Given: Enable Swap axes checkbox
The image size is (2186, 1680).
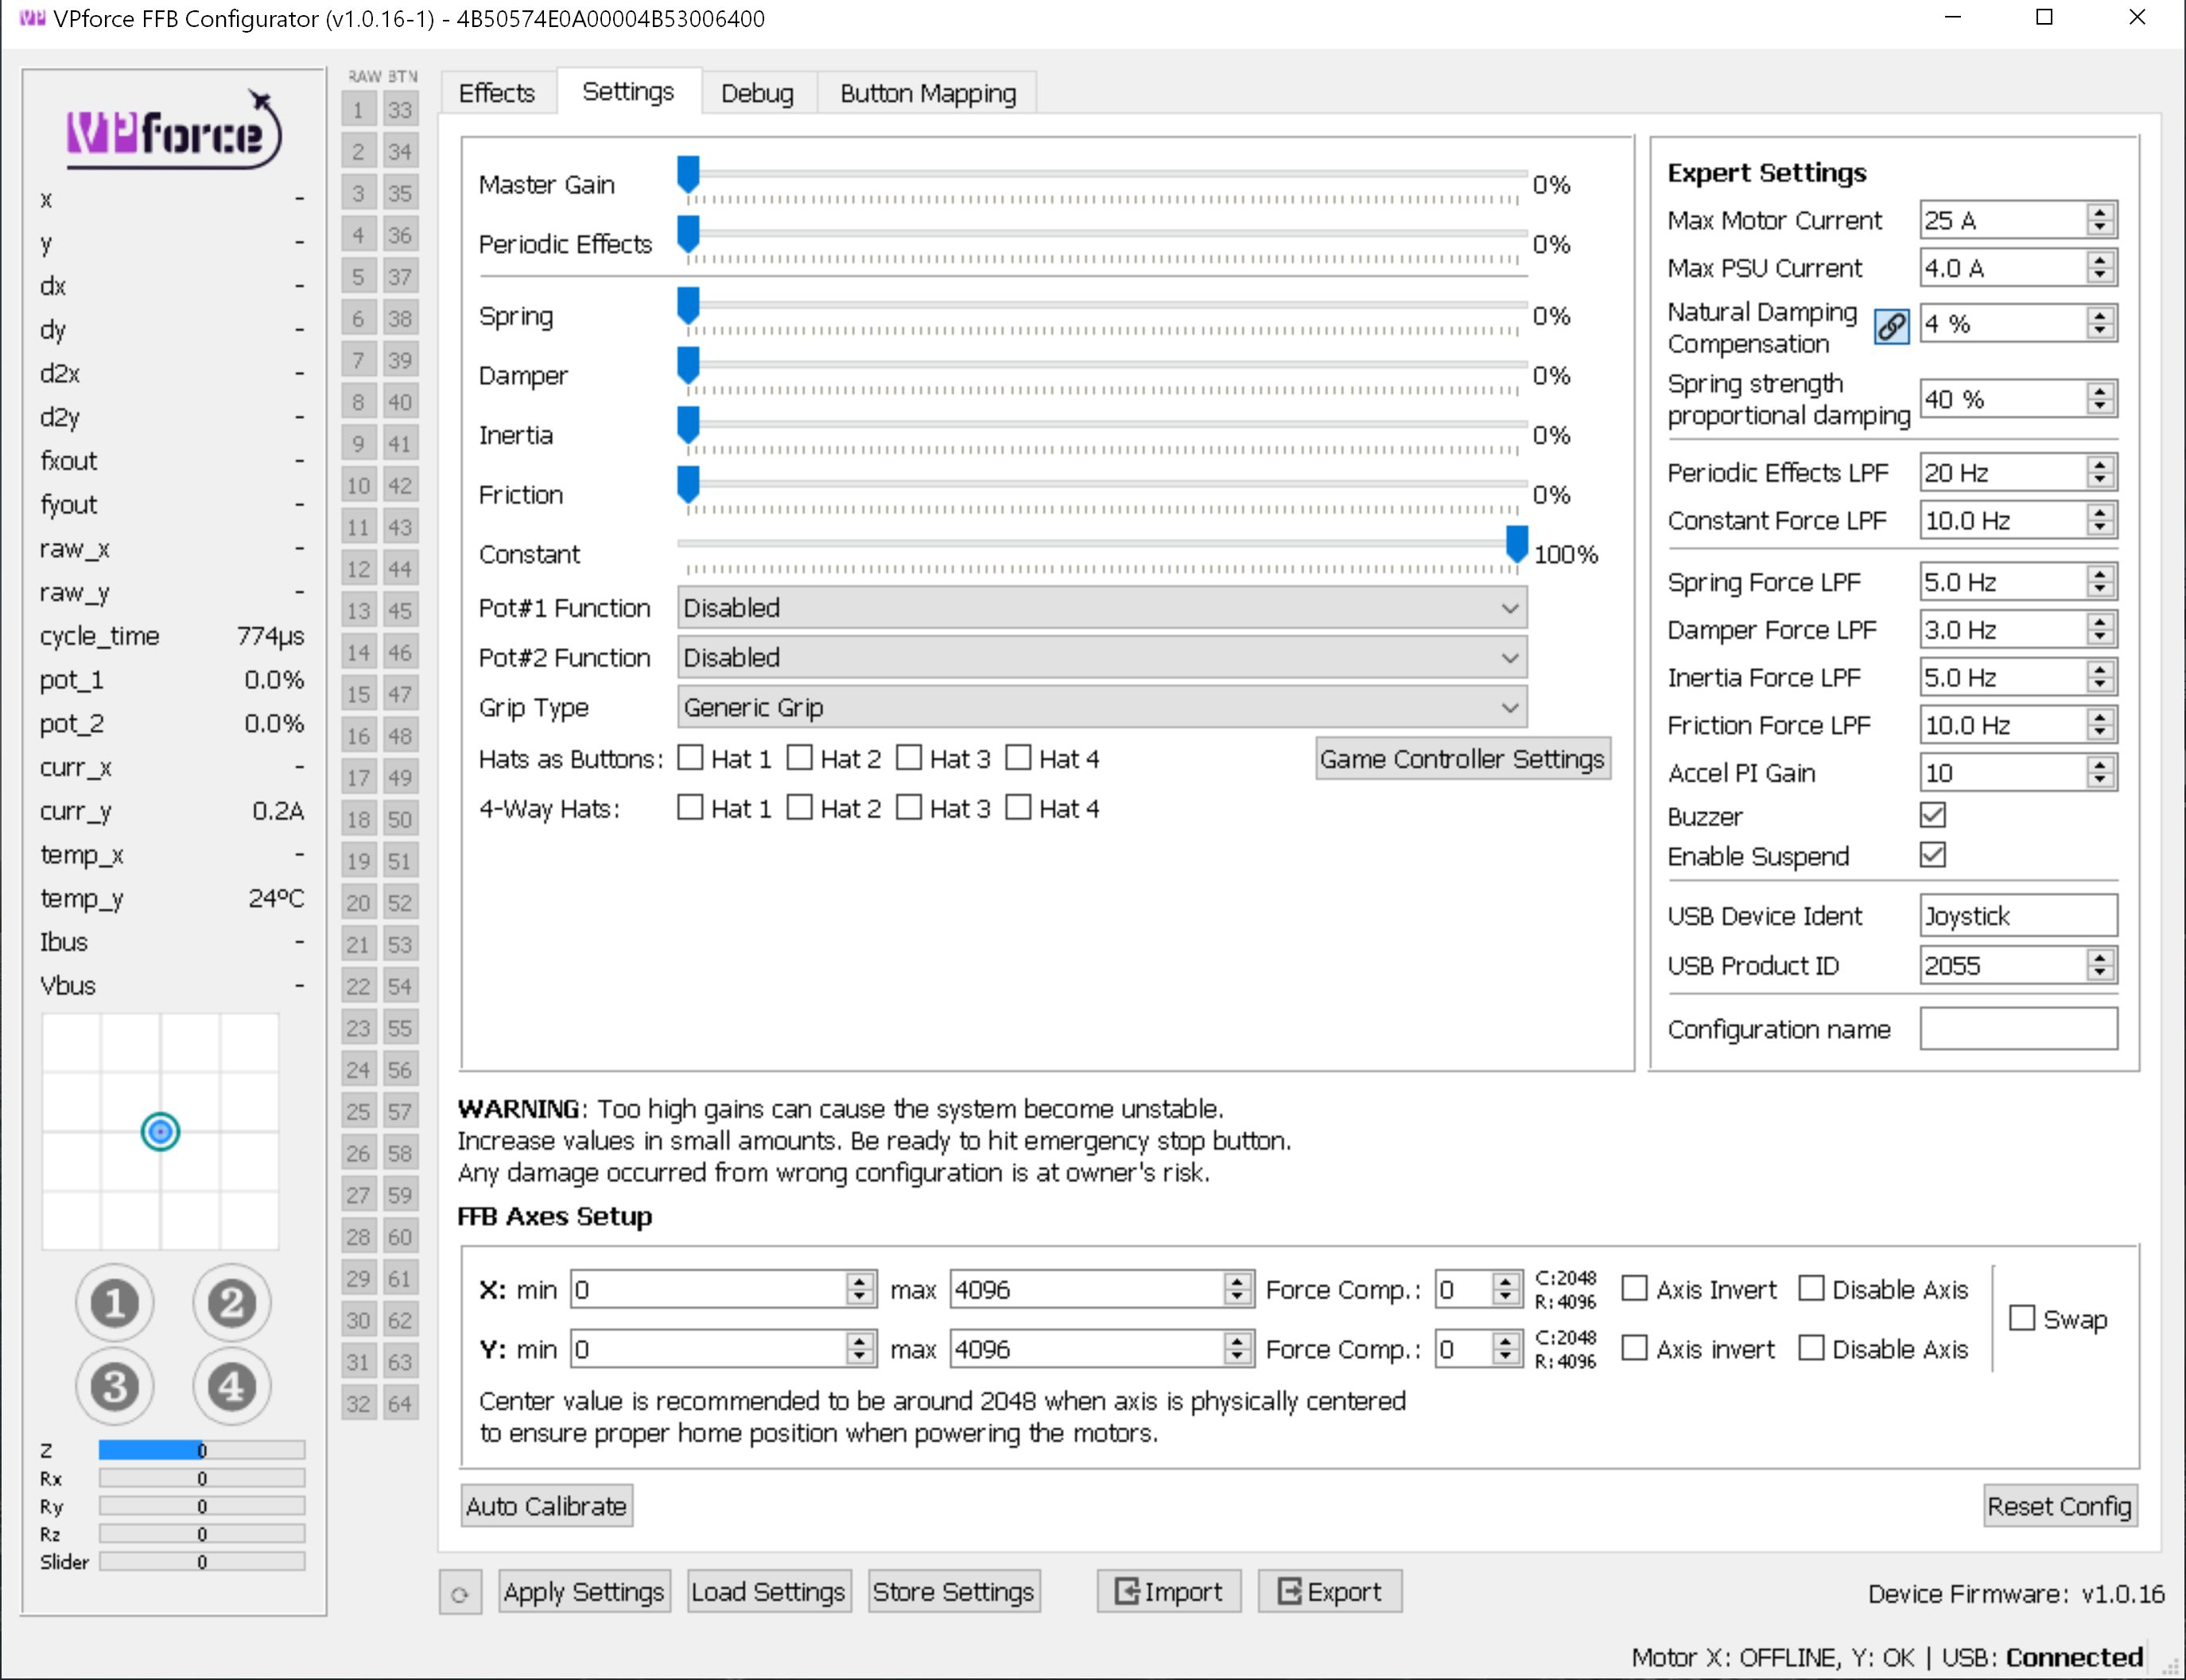Looking at the screenshot, I should [2021, 1318].
